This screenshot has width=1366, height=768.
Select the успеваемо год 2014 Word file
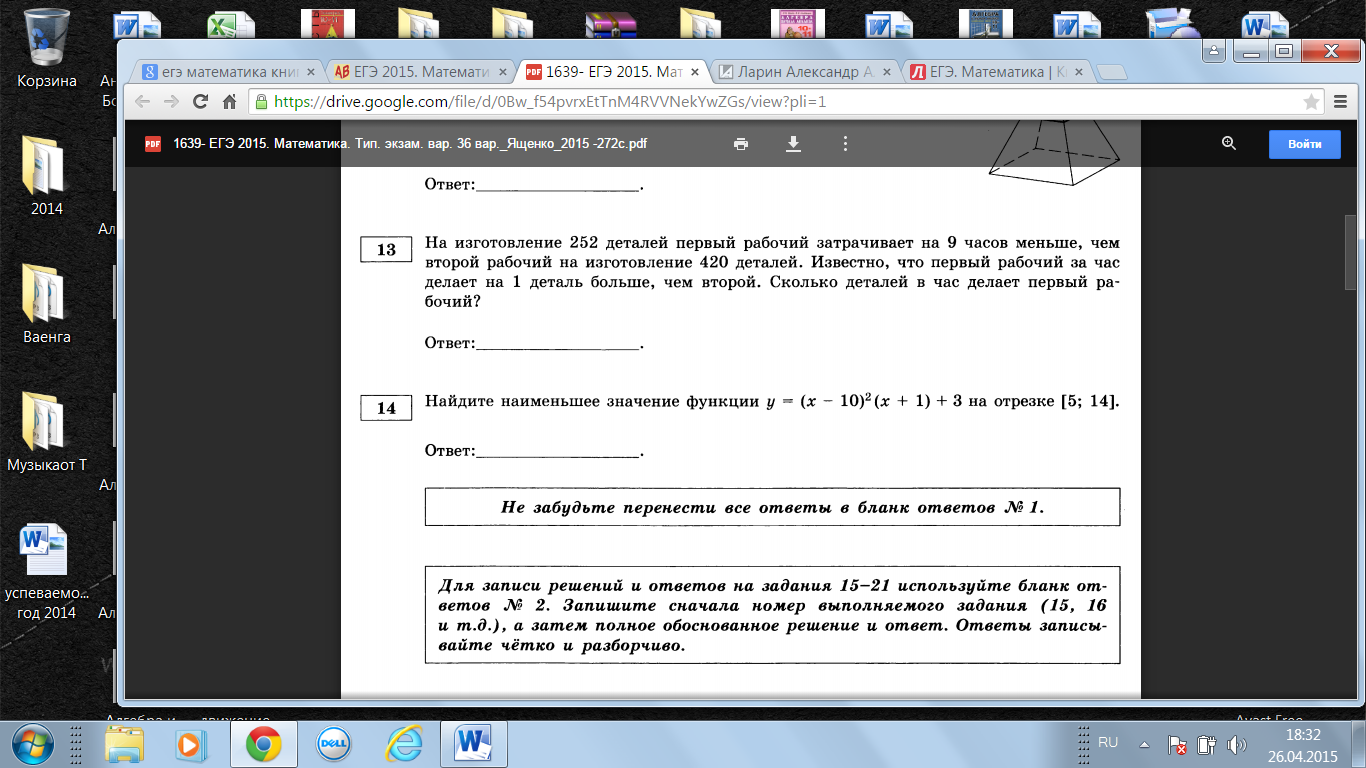click(47, 572)
